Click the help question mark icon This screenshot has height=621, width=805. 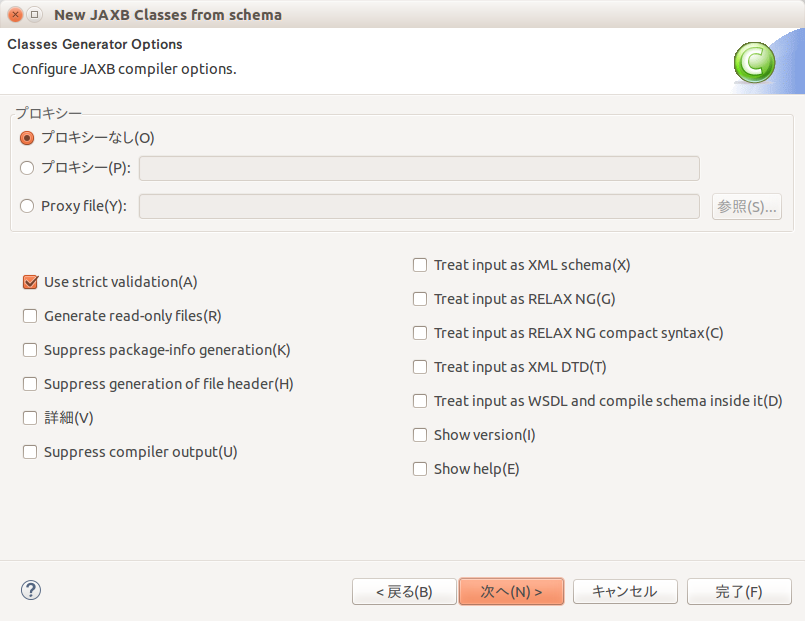click(30, 590)
